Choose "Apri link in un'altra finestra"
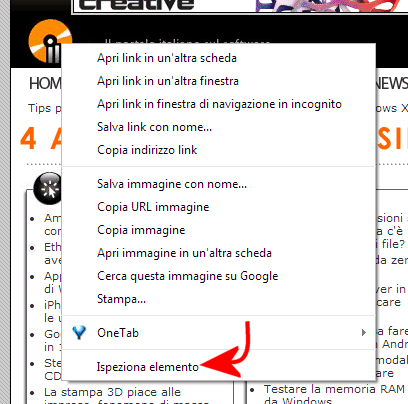 [219, 81]
